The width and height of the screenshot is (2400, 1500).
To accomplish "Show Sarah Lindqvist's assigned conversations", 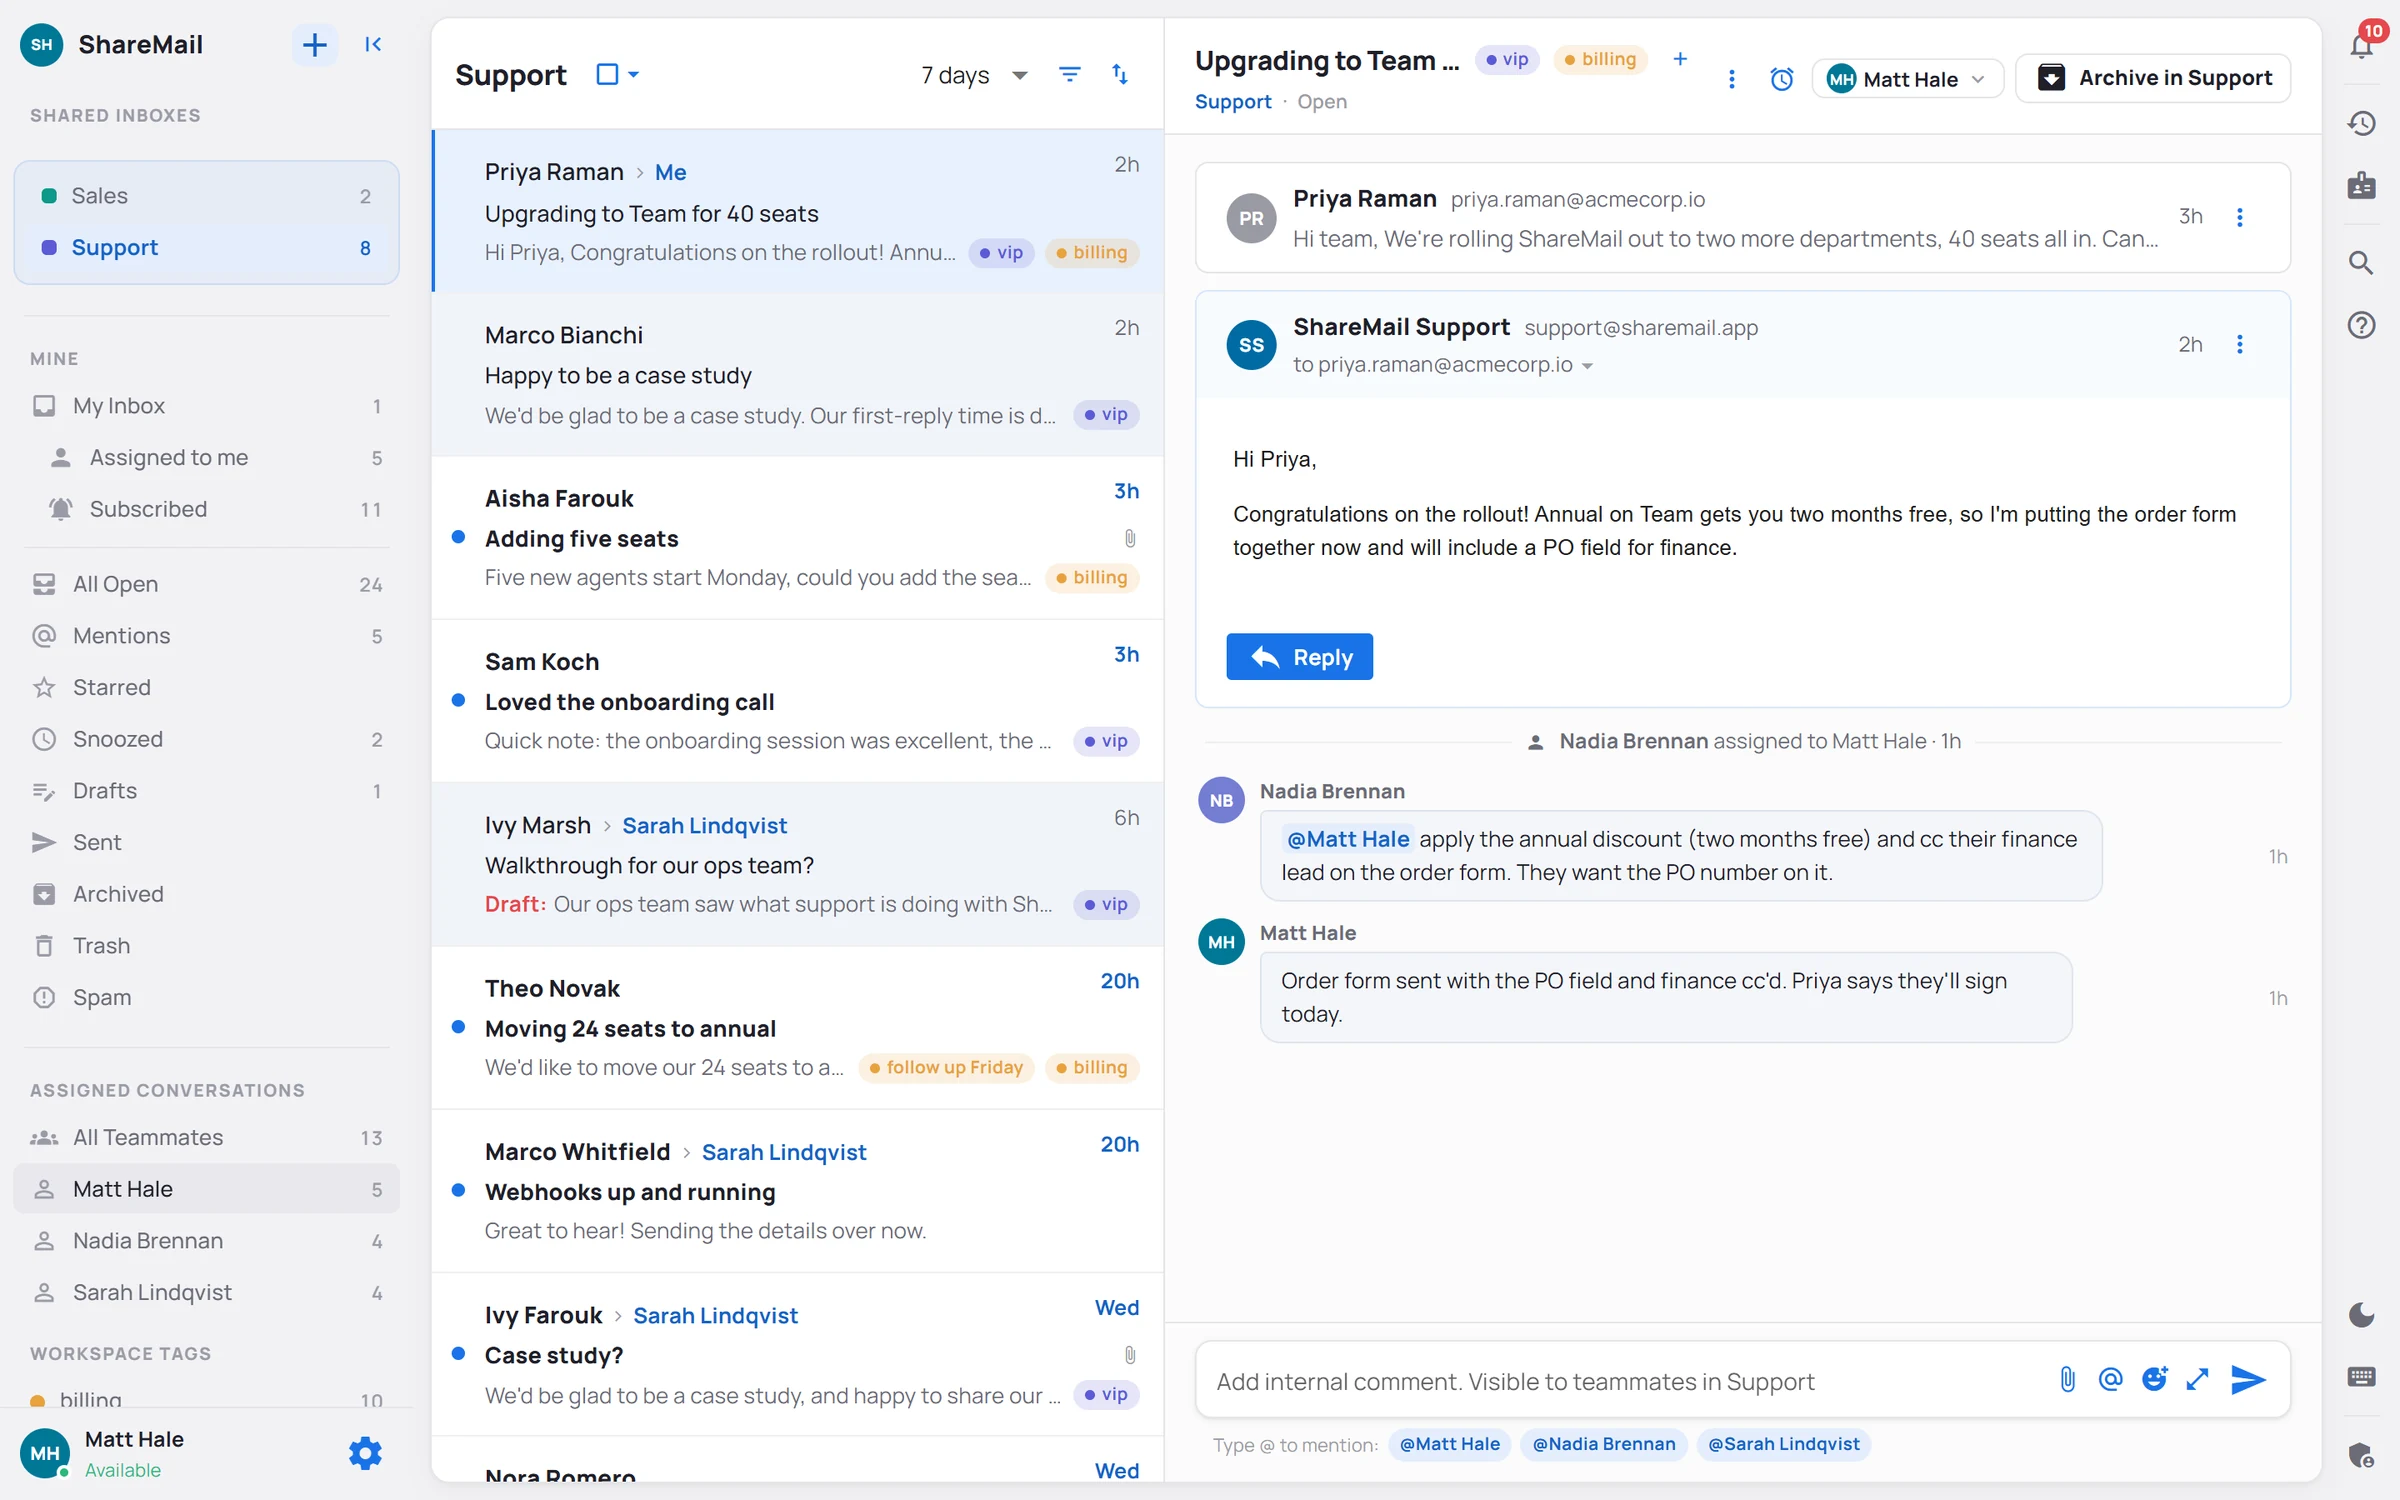I will click(207, 1293).
